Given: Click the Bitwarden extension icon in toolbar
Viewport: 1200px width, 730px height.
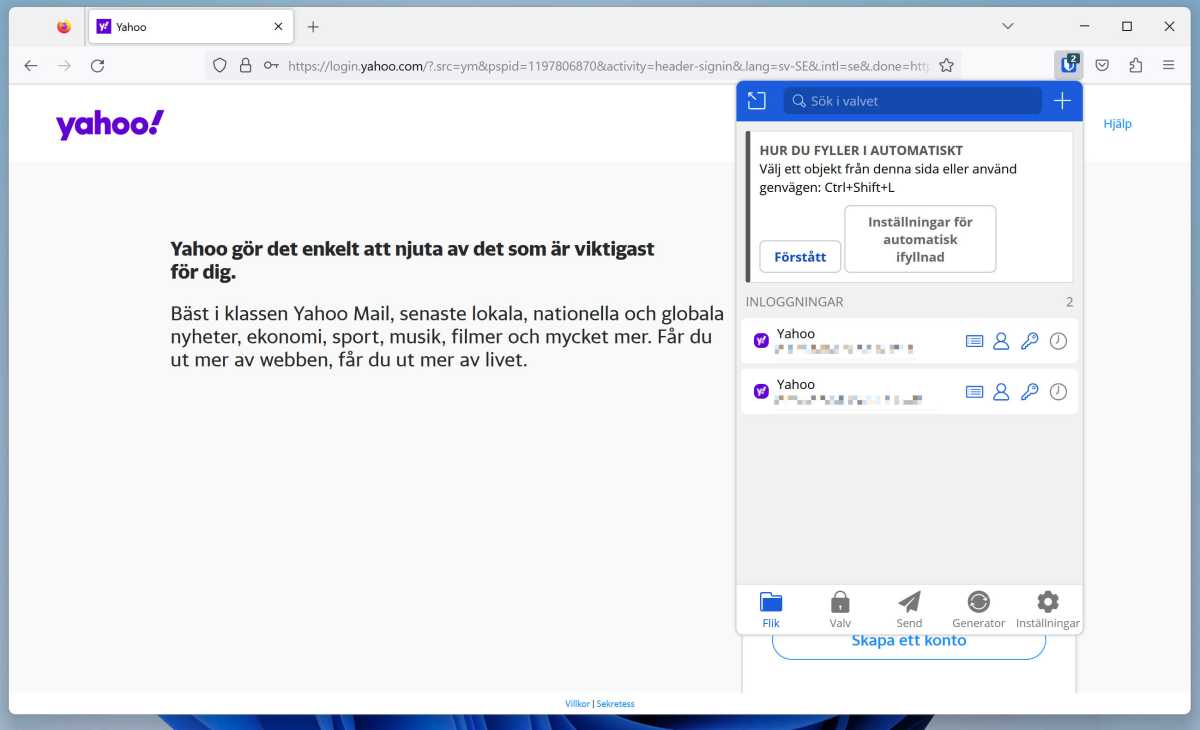Looking at the screenshot, I should 1069,65.
